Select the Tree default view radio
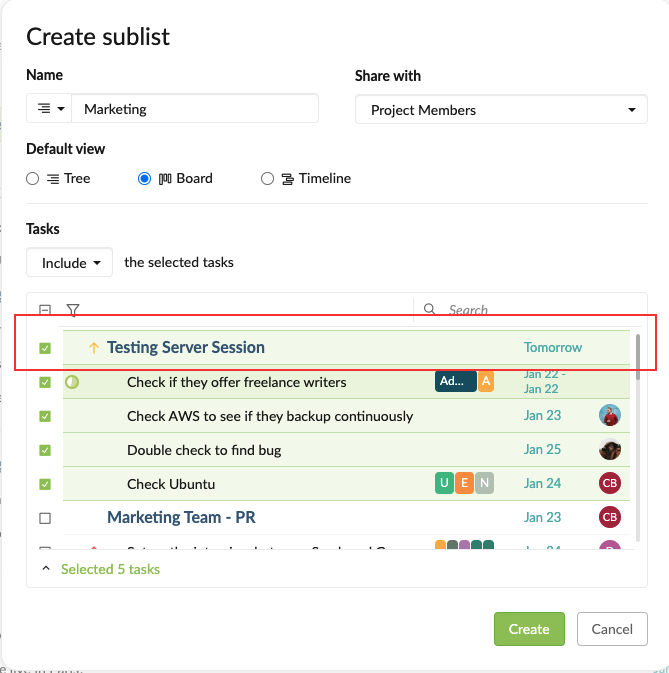Screen dimensions: 669x673 point(33,179)
